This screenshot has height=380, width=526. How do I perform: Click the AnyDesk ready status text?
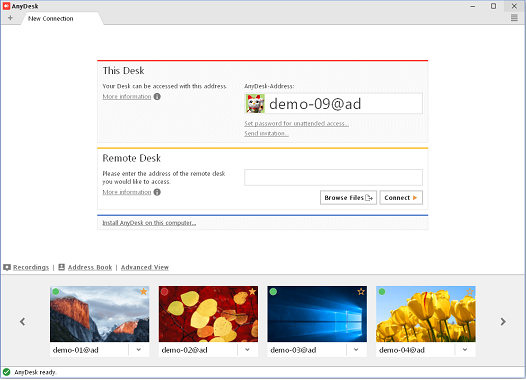tap(36, 372)
